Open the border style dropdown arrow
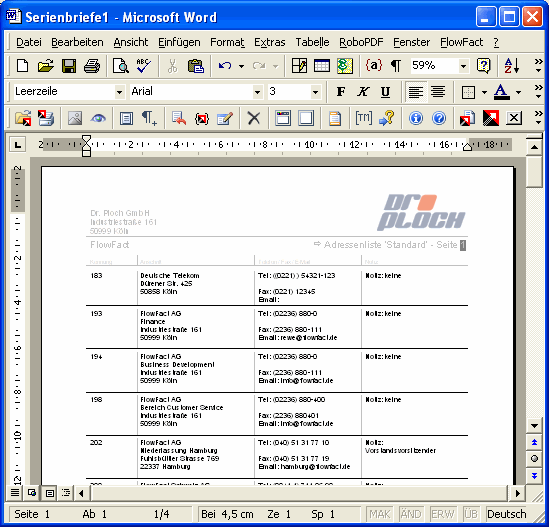Screen dimensions: 549x527 [x=484, y=92]
